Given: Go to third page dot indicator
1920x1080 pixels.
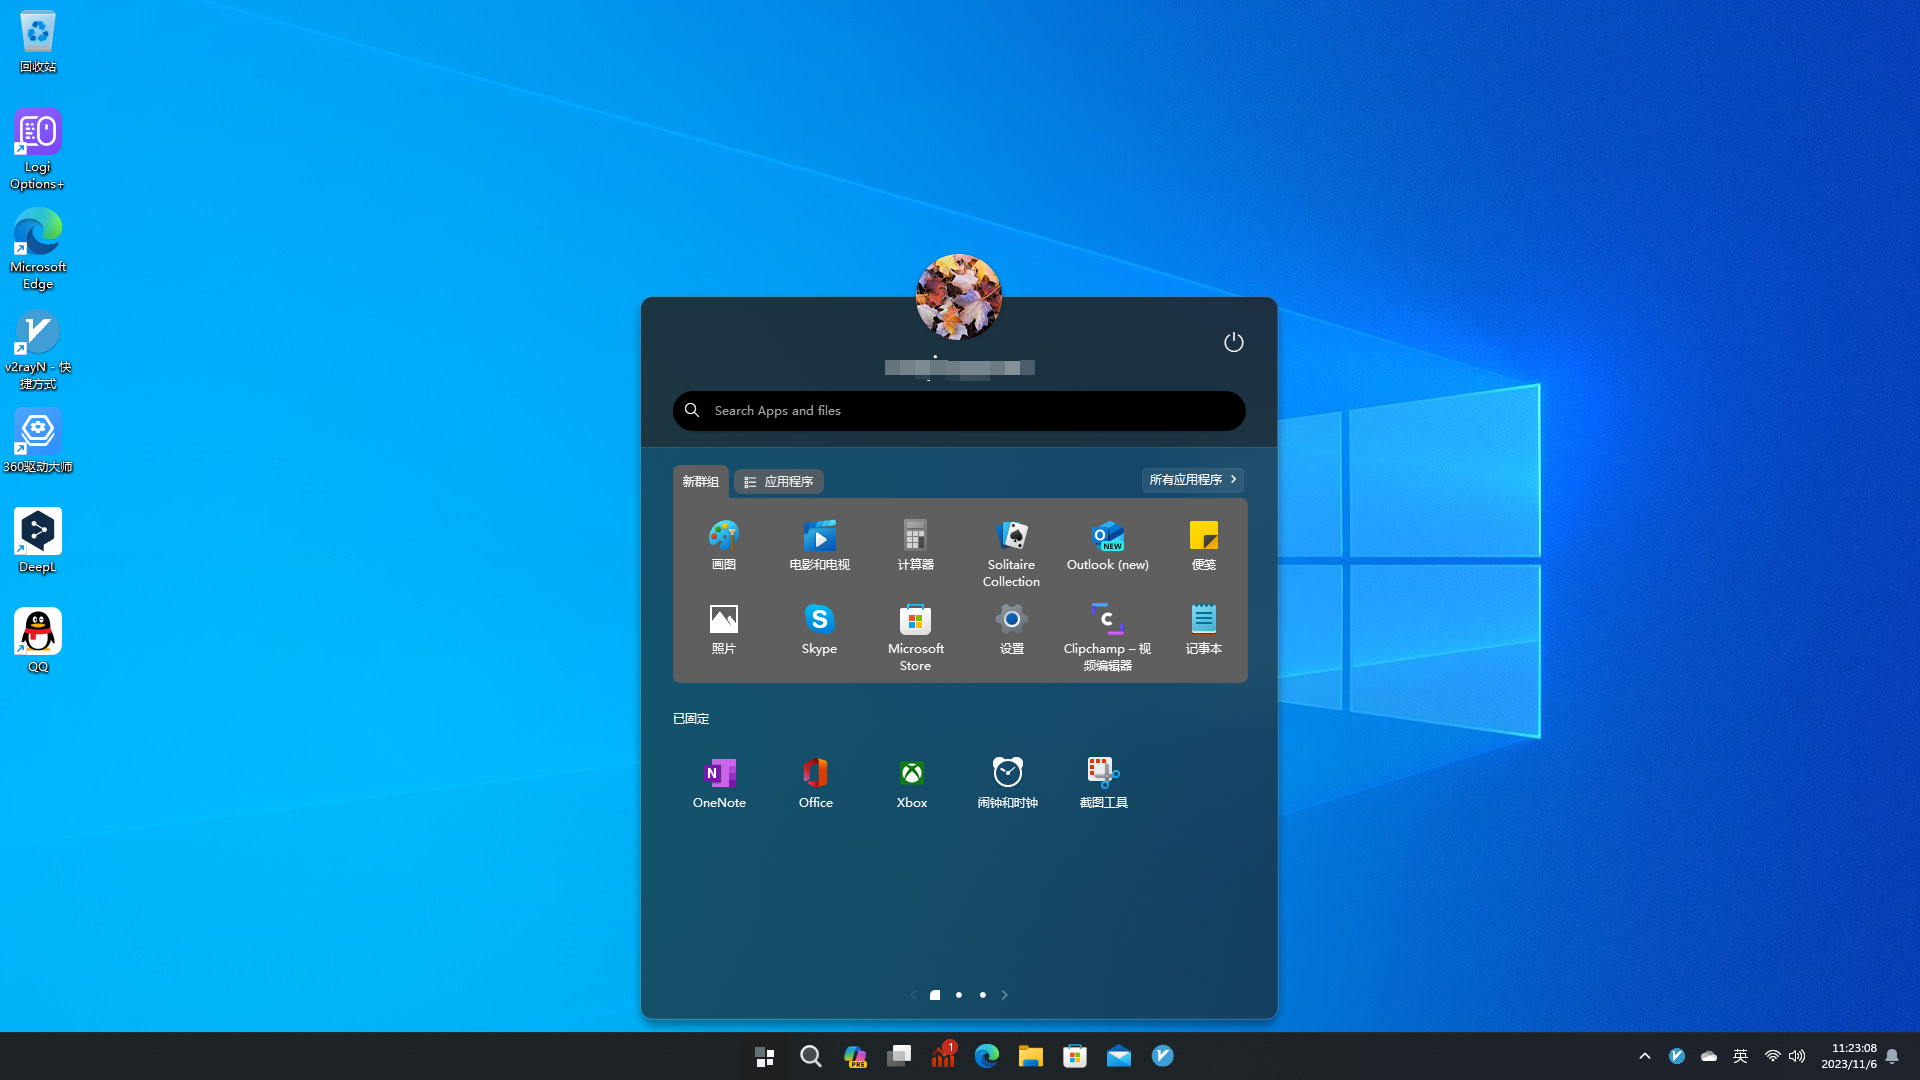Looking at the screenshot, I should pyautogui.click(x=983, y=995).
